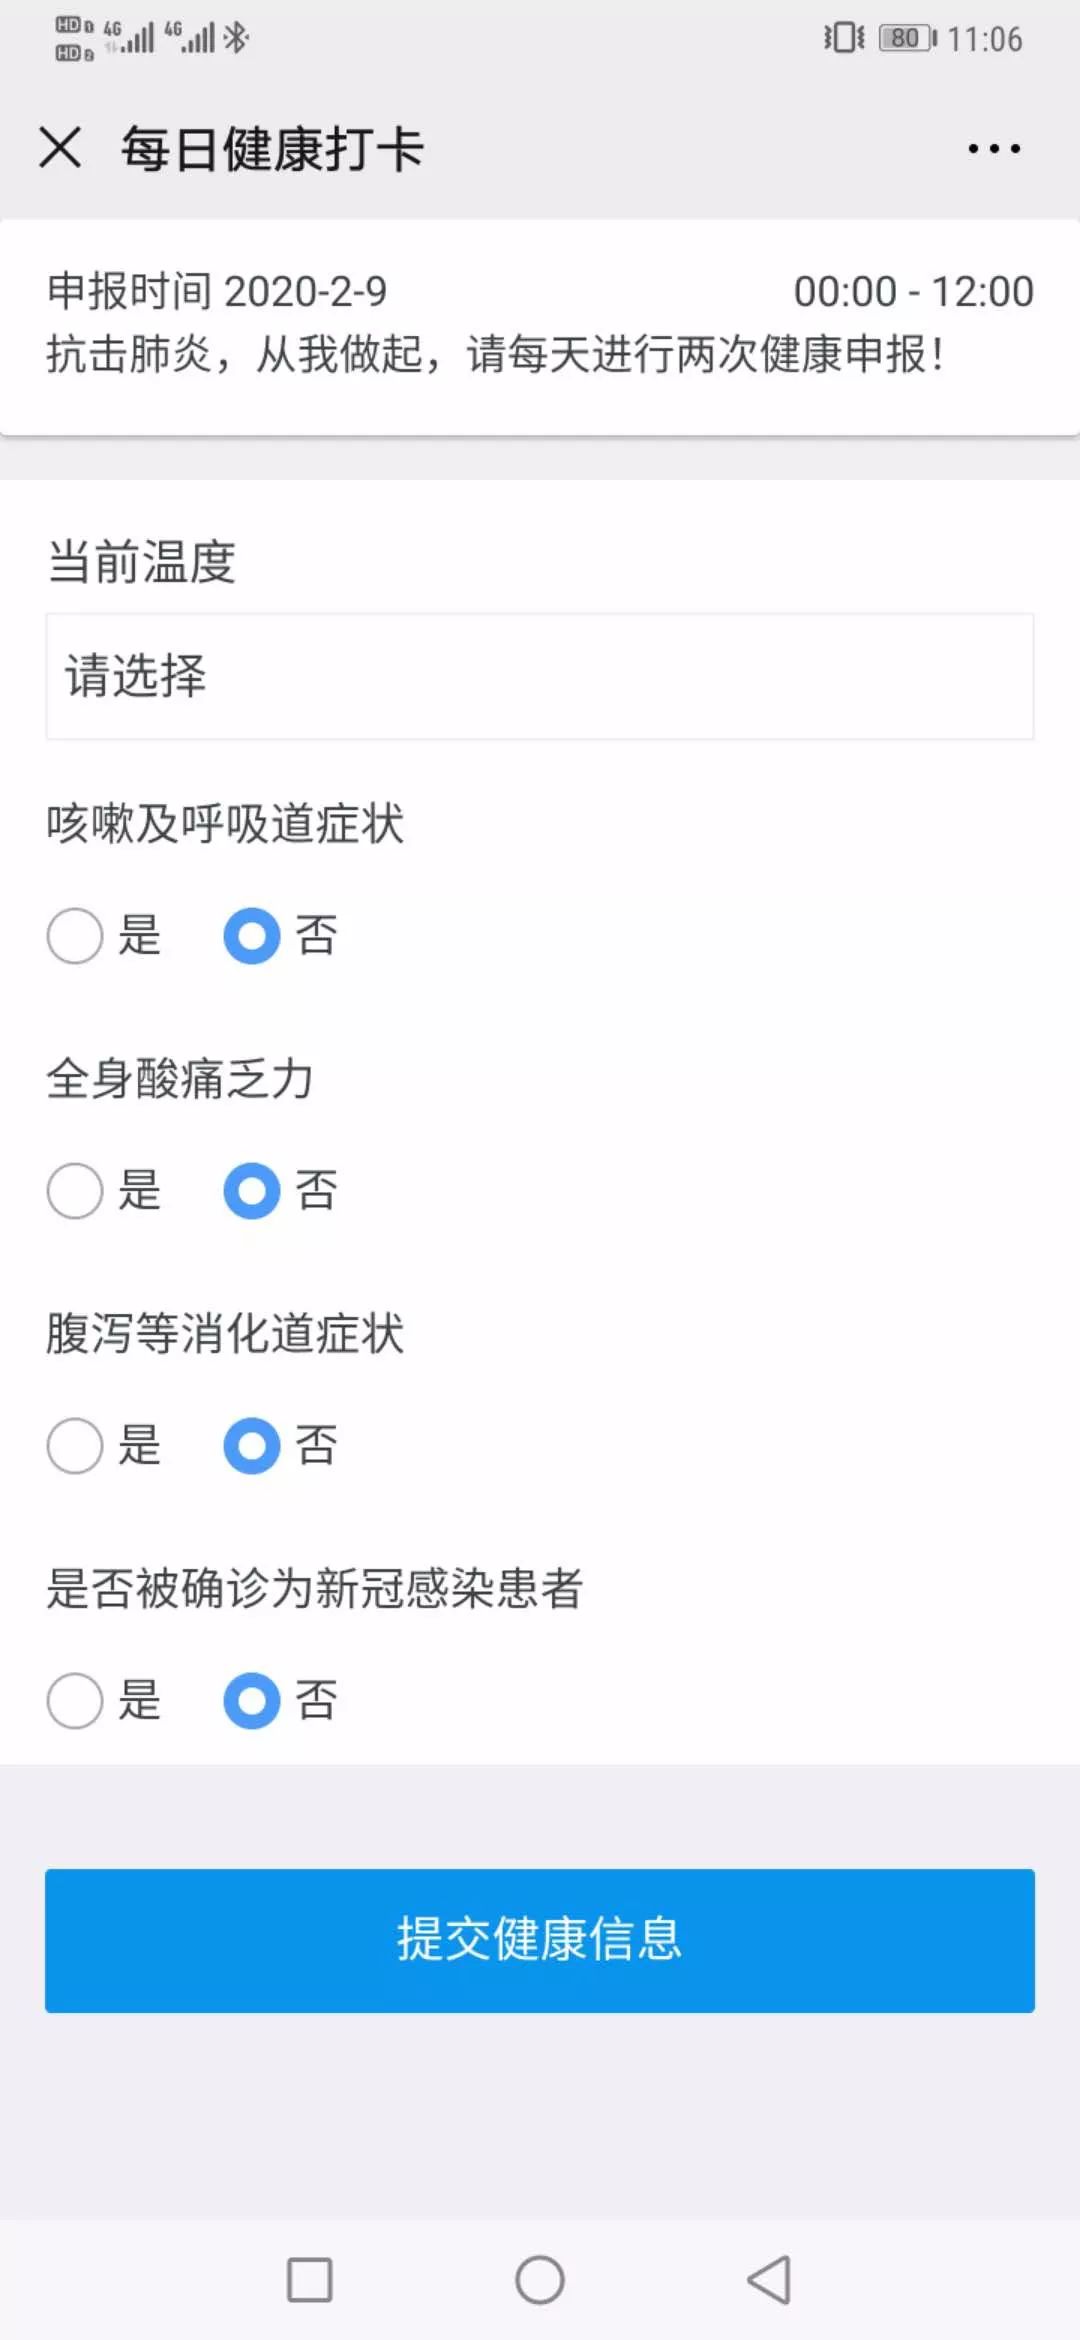
Task: Tap the clock time 11:06 in status bar
Action: pyautogui.click(x=985, y=39)
